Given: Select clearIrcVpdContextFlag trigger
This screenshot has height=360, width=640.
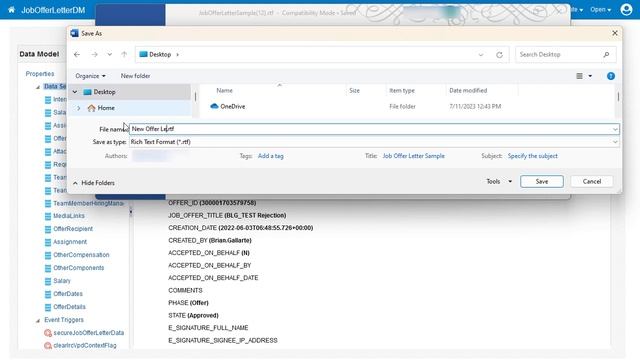Looking at the screenshot, I should 85,345.
